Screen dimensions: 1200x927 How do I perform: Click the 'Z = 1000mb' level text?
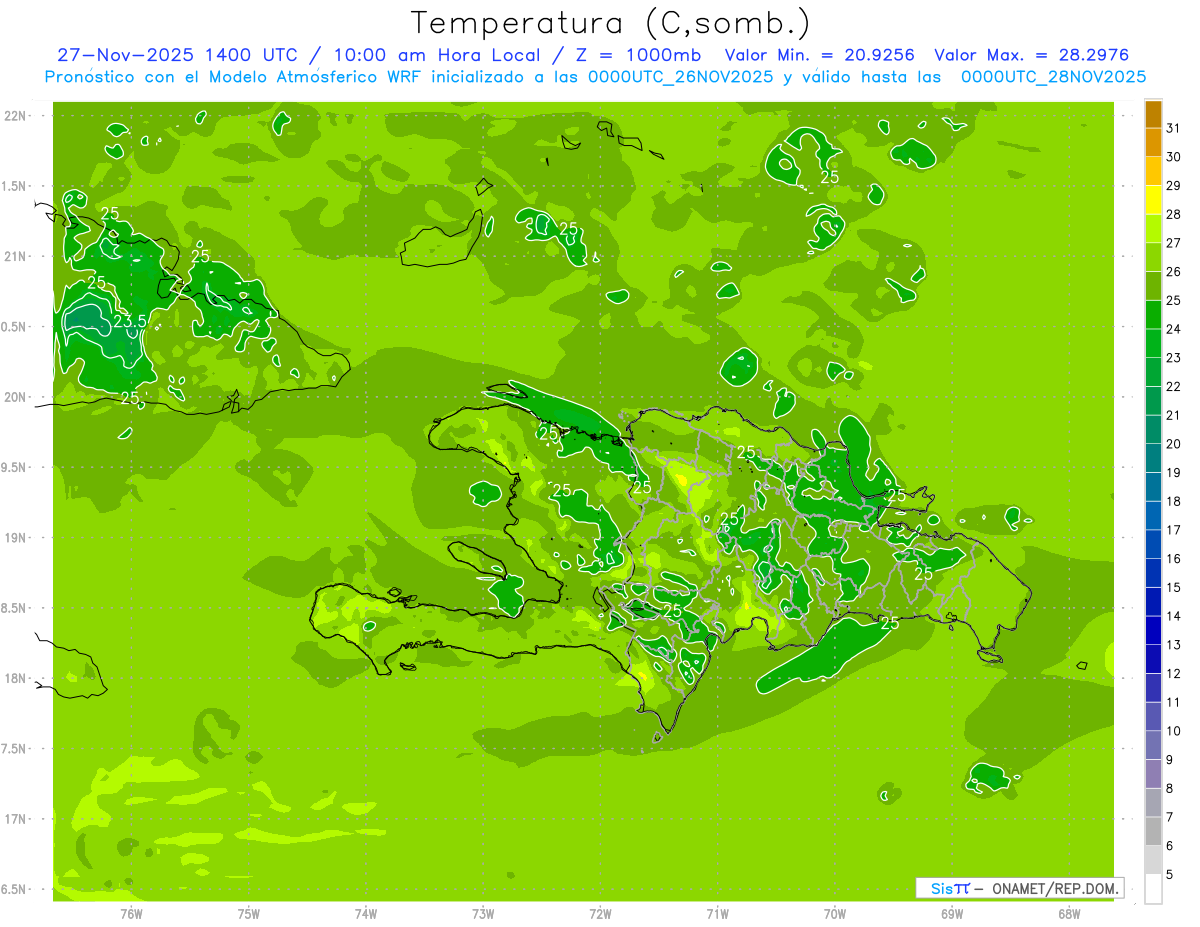coord(640,55)
